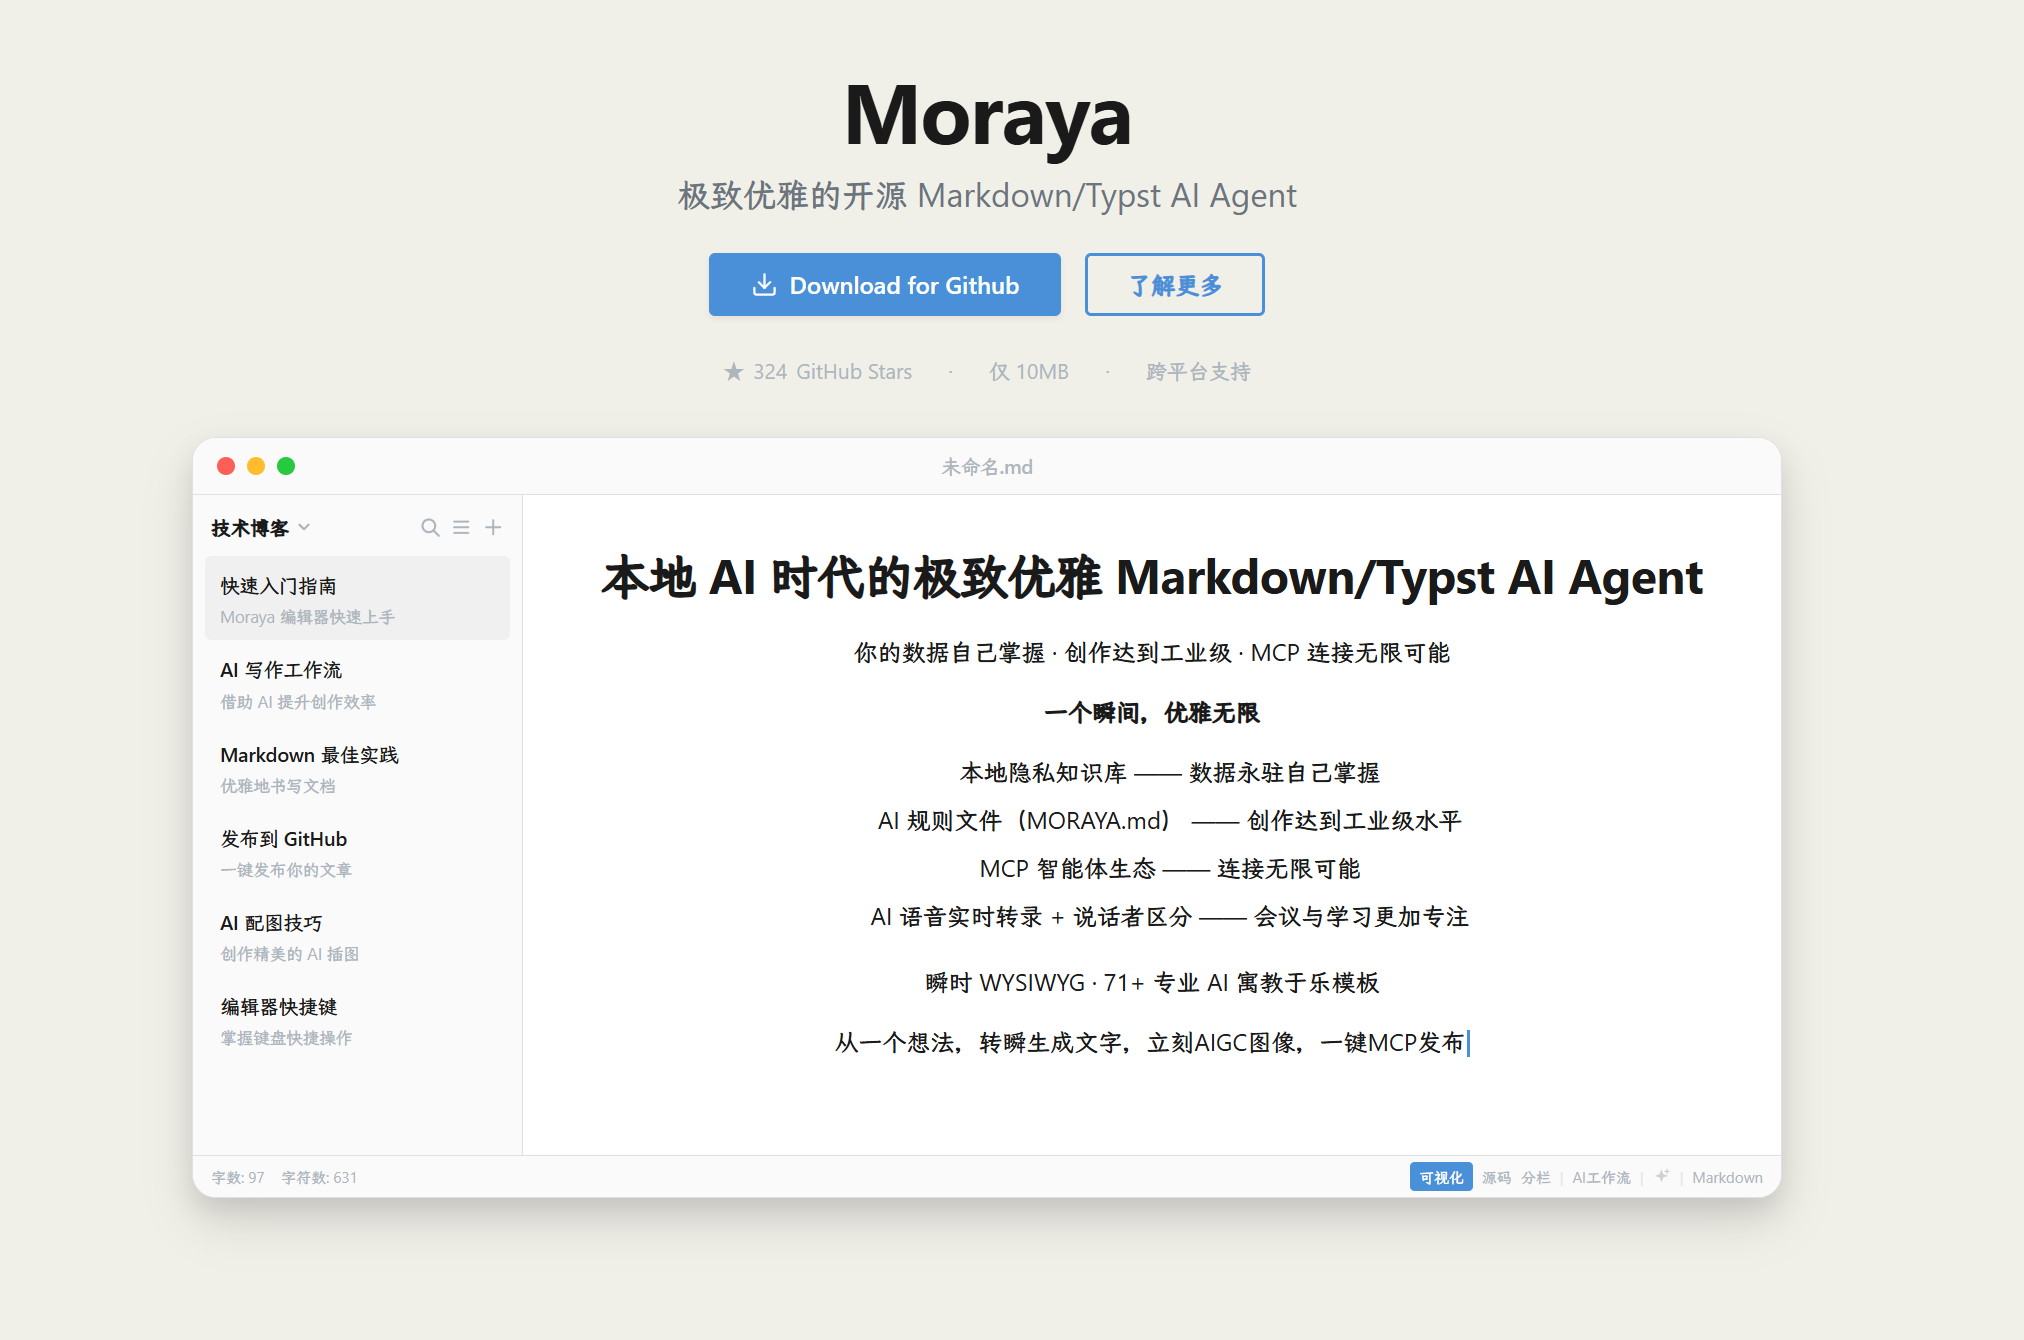
Task: Select 编辑器快捷键 in the file list
Action: 357,1021
